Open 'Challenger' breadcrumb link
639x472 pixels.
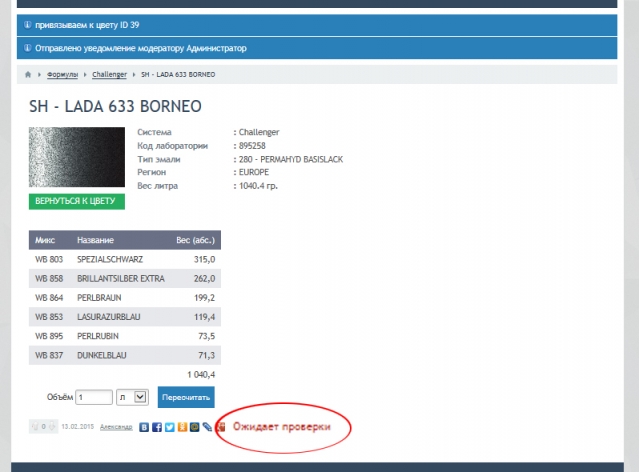point(109,75)
